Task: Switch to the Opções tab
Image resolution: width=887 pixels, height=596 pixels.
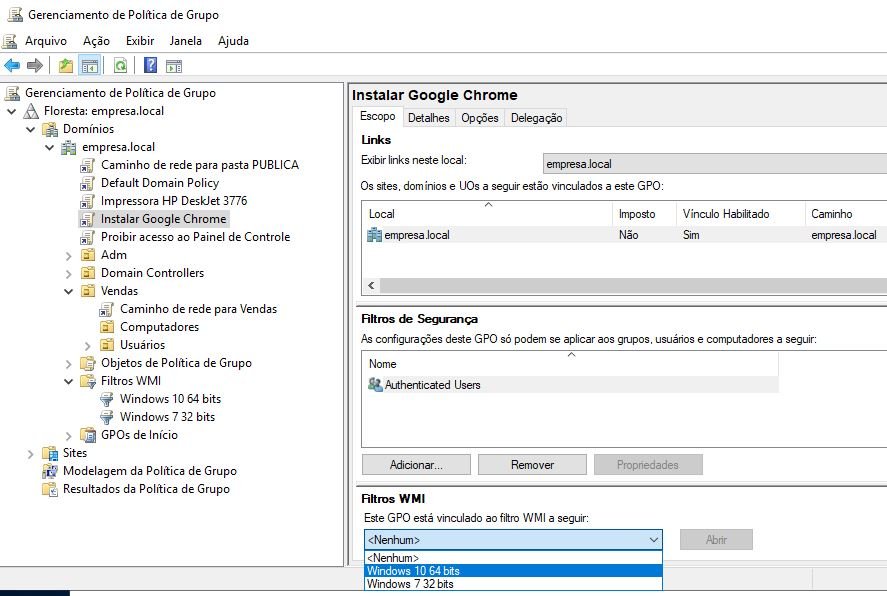Action: click(x=480, y=118)
